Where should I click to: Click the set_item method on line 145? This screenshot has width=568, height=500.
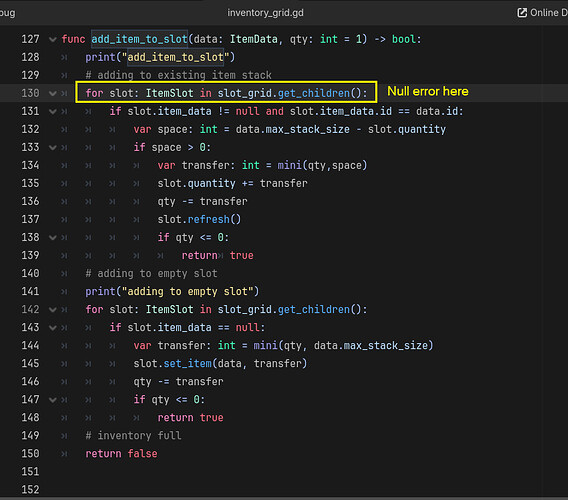187,363
